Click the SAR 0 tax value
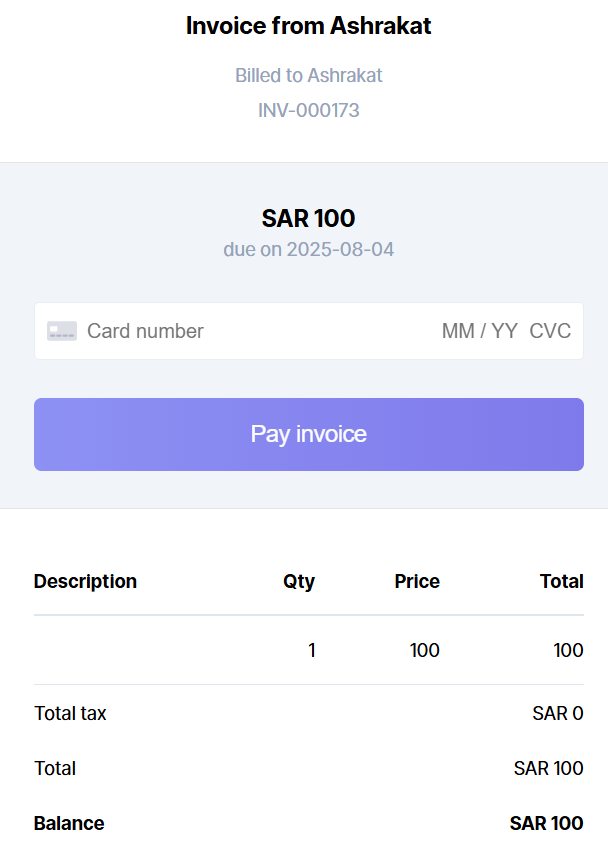The image size is (608, 861). [x=557, y=713]
